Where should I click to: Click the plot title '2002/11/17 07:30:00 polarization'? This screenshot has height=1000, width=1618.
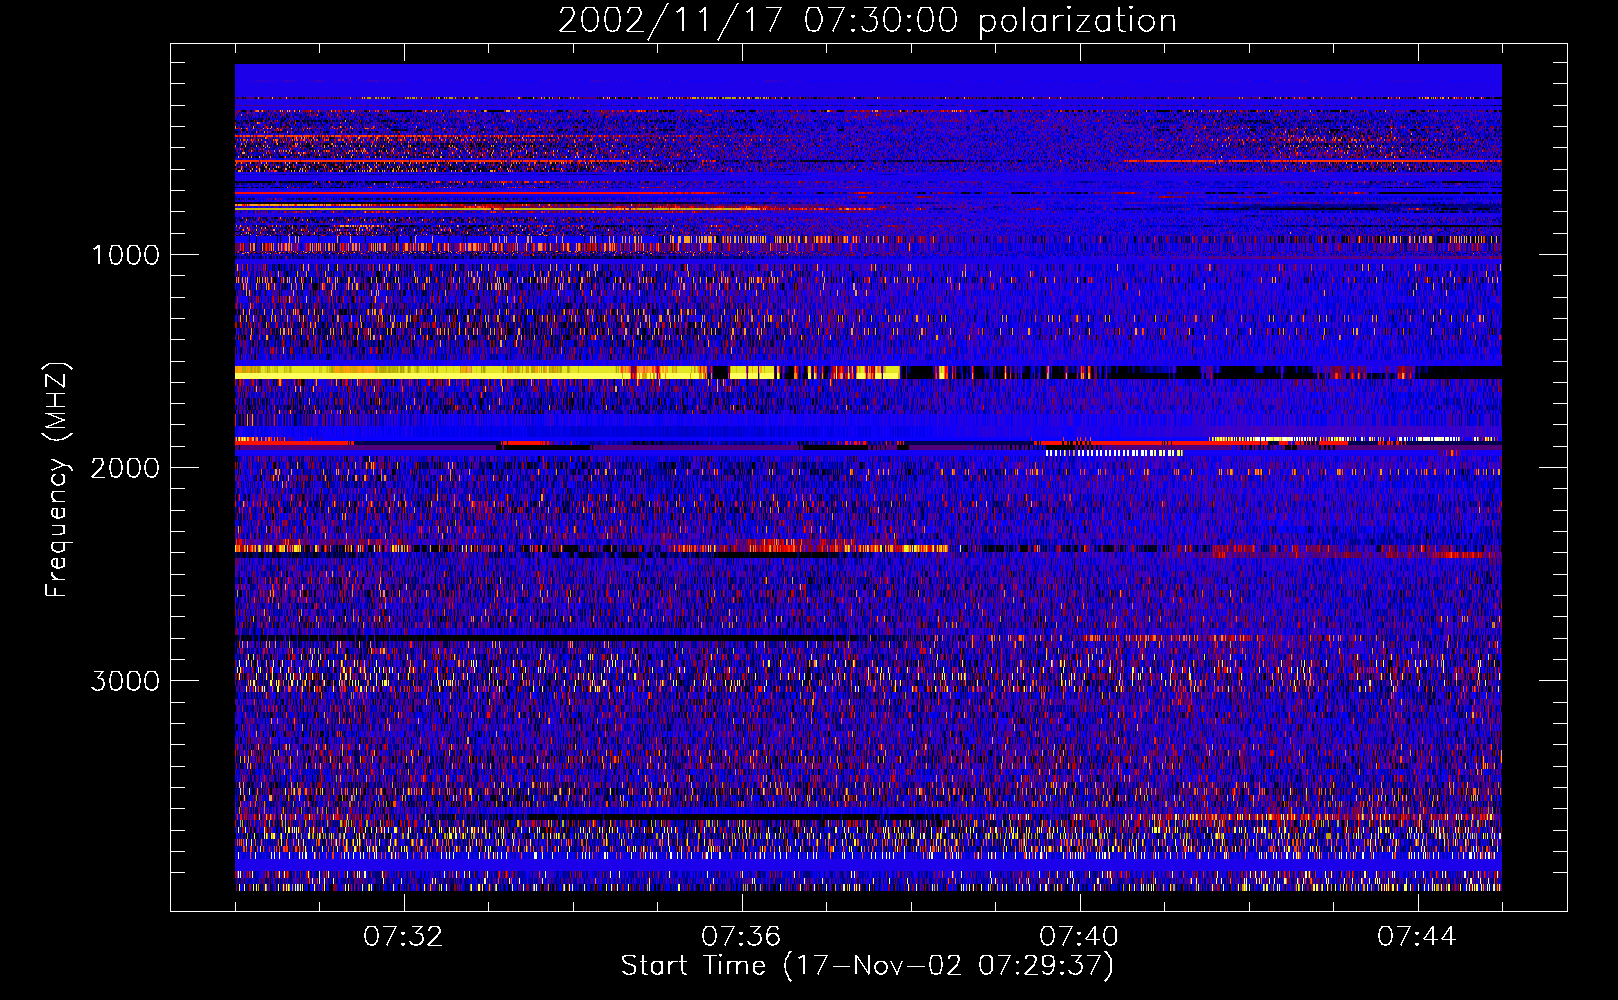867,20
